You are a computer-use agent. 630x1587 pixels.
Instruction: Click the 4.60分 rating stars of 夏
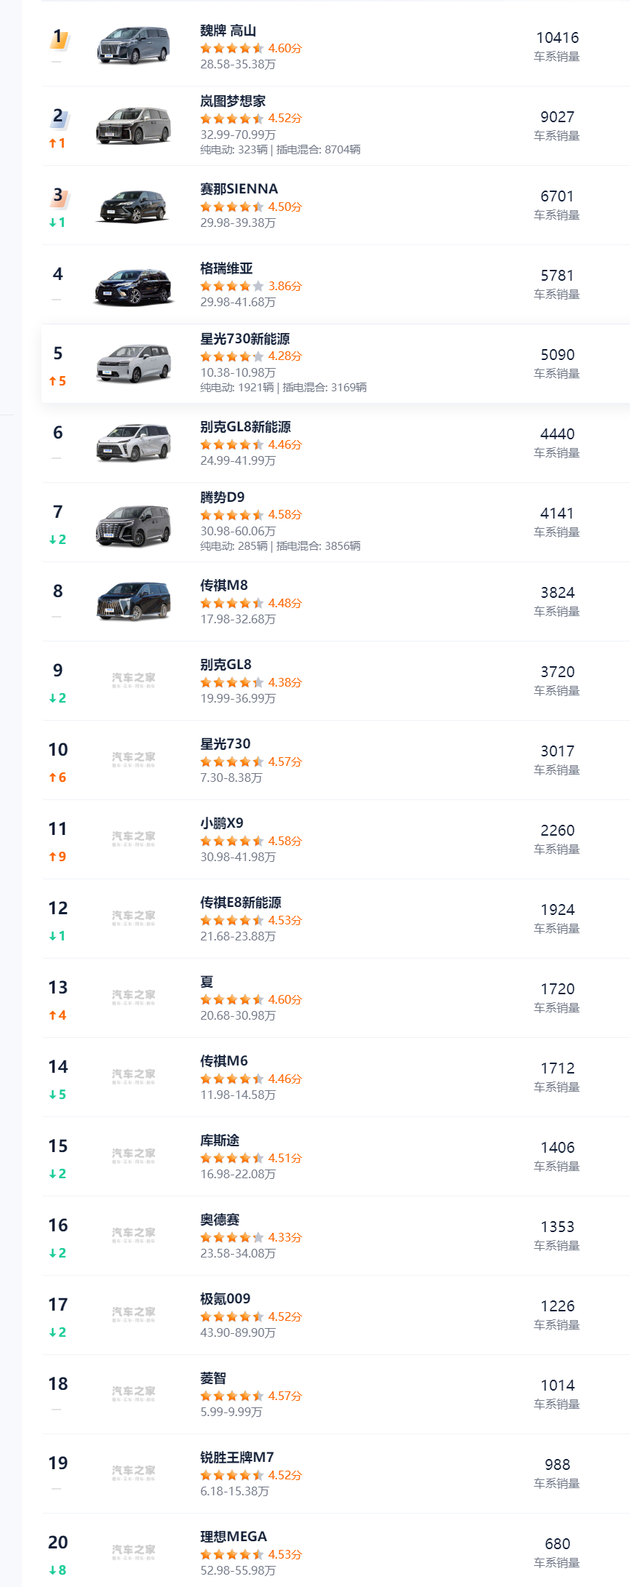(x=232, y=999)
